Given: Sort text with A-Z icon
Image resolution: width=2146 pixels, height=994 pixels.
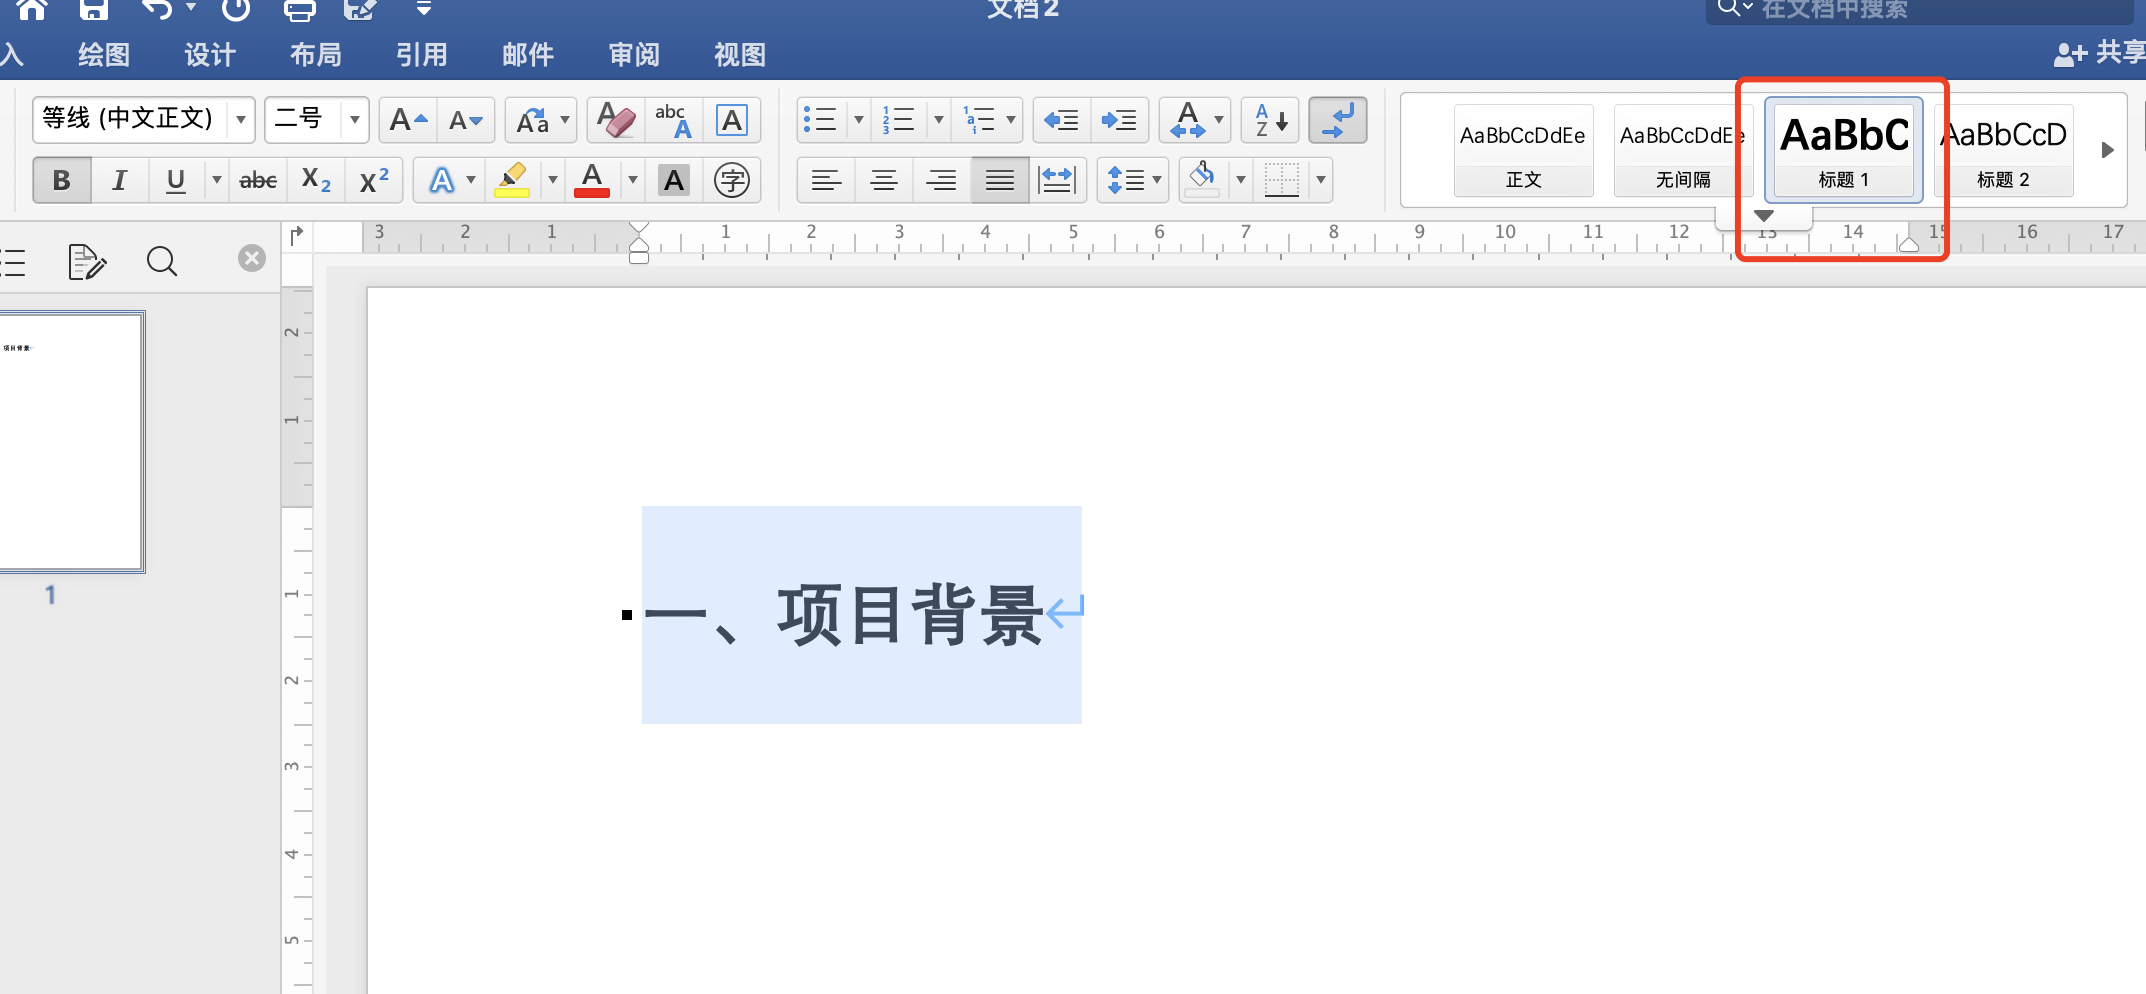Looking at the screenshot, I should [x=1270, y=121].
